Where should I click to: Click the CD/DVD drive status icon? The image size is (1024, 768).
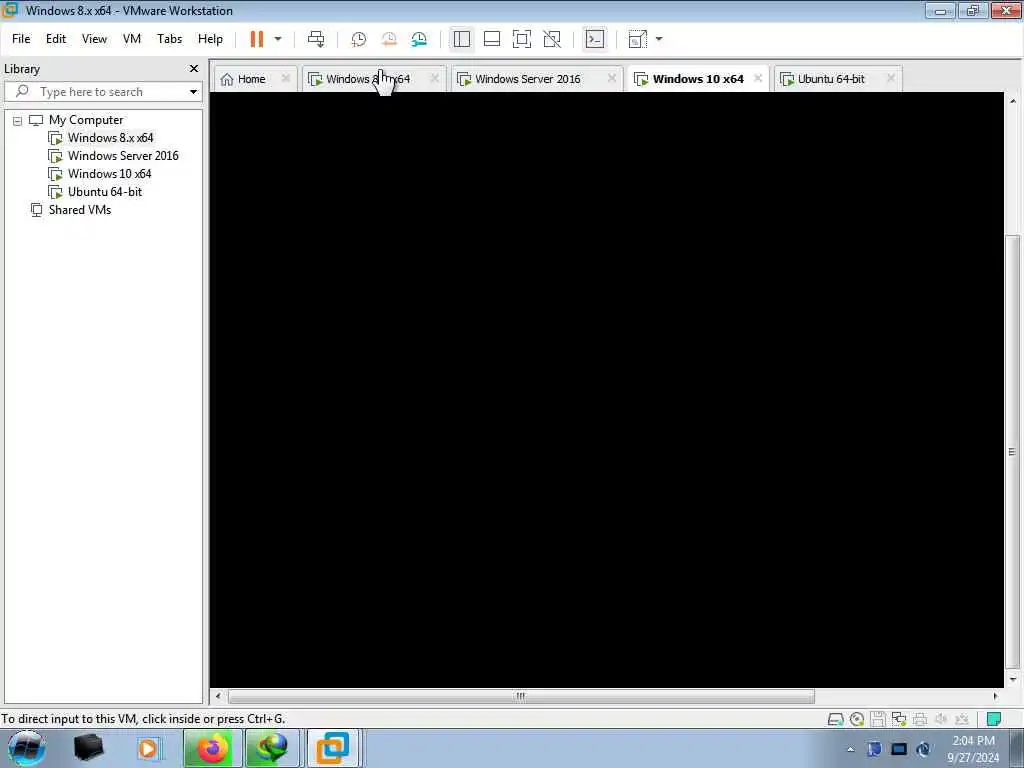point(857,720)
